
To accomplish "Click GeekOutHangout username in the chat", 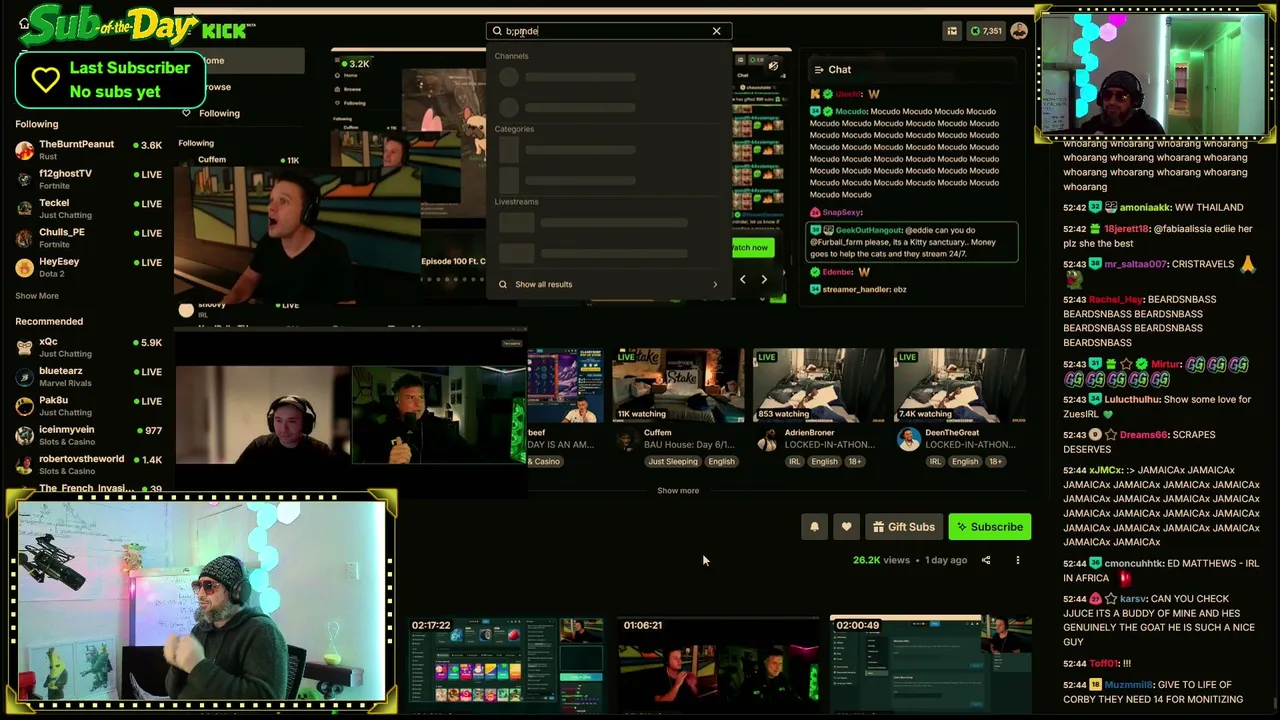I will click(869, 230).
